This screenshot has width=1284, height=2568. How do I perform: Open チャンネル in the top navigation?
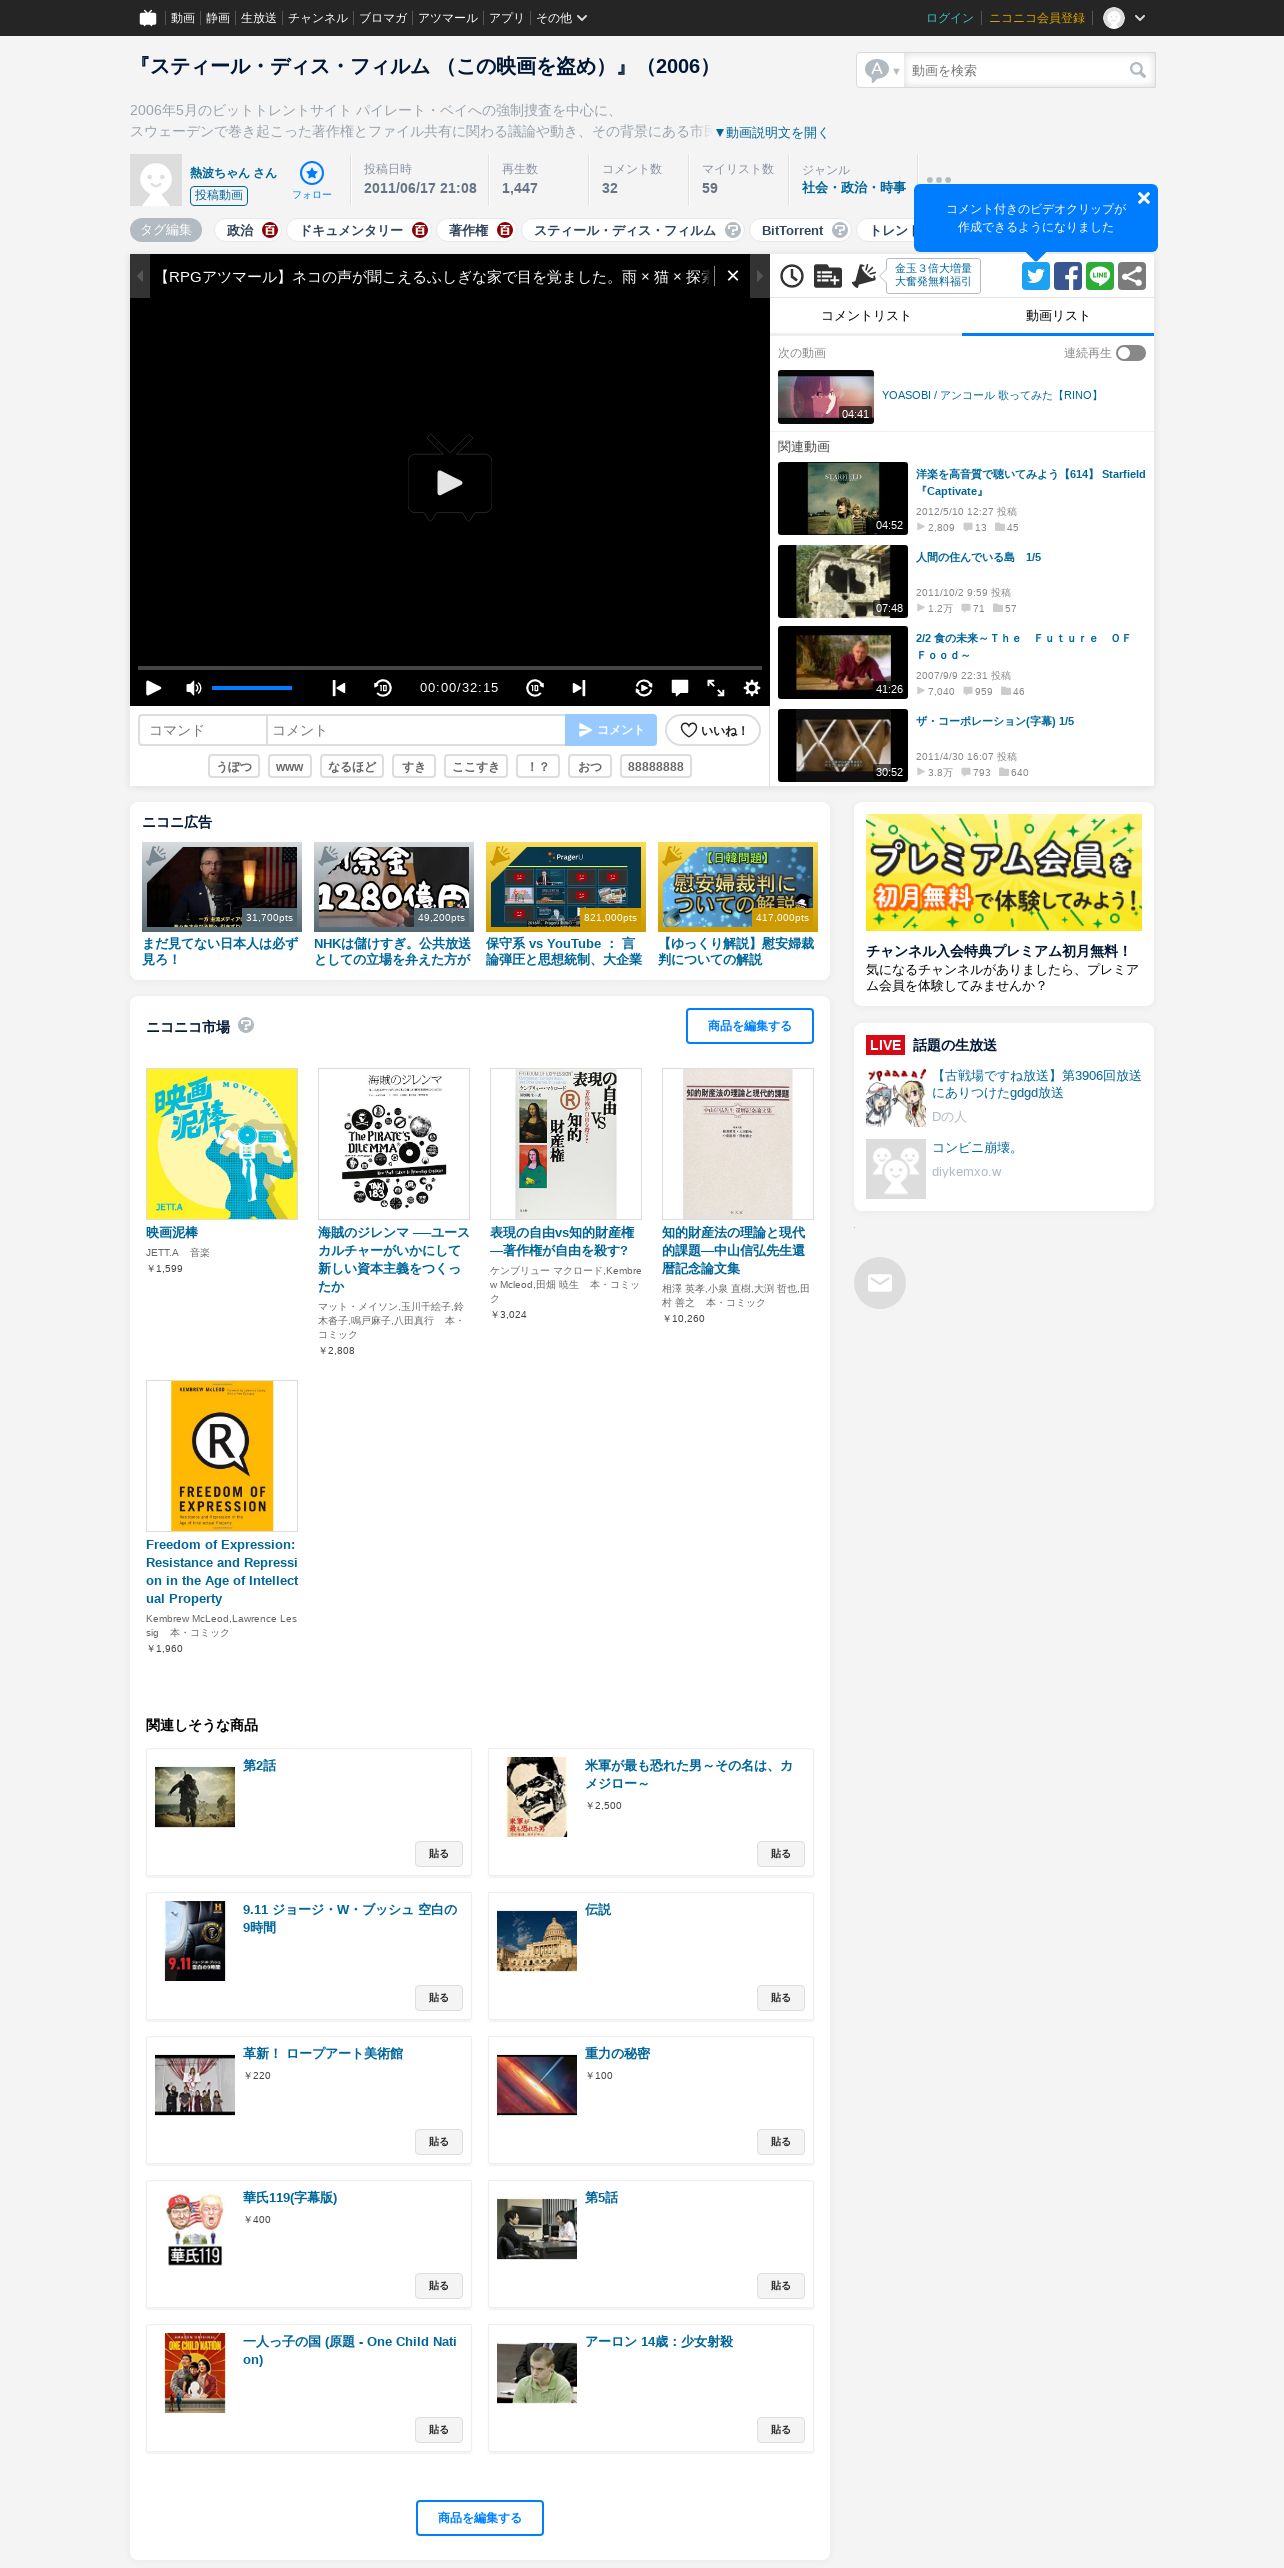click(x=318, y=18)
